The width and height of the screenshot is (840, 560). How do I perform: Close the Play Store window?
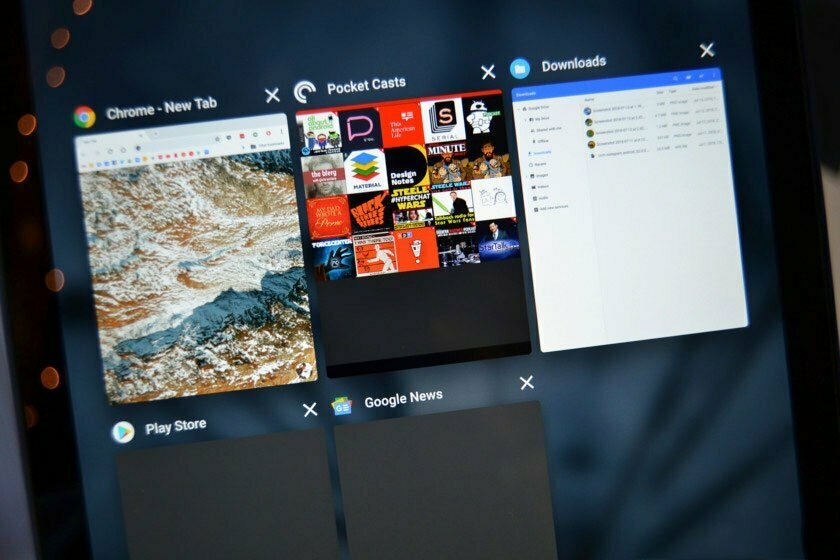coord(310,410)
